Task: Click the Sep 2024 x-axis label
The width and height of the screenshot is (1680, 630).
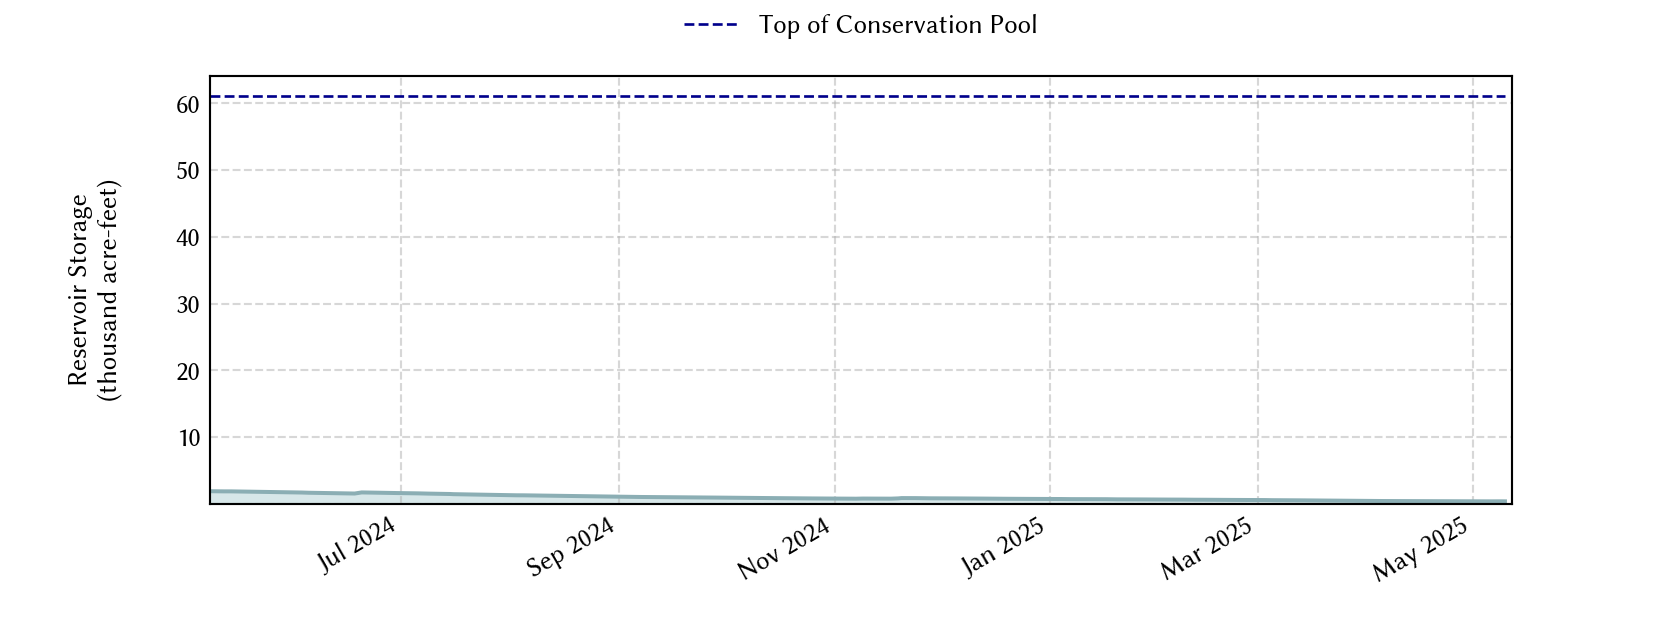Action: (570, 547)
